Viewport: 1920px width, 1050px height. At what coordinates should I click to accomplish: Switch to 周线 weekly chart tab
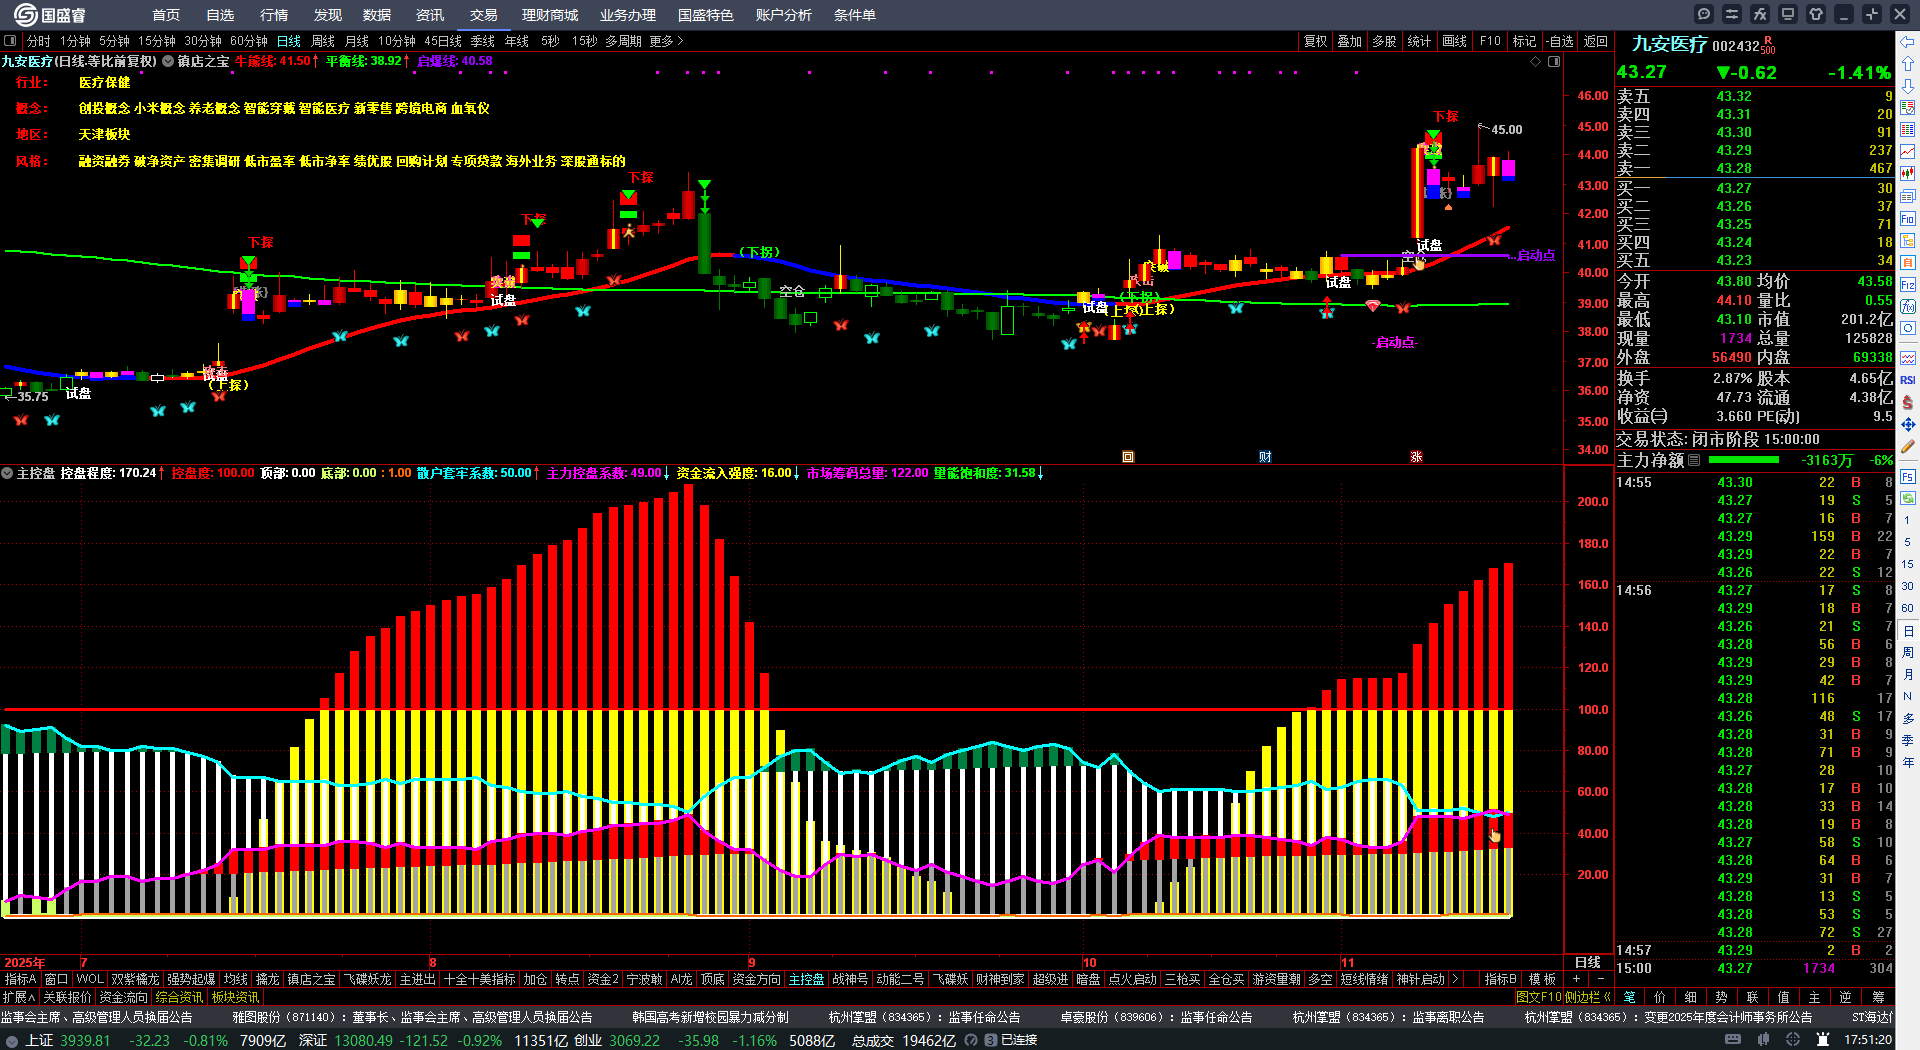[323, 41]
